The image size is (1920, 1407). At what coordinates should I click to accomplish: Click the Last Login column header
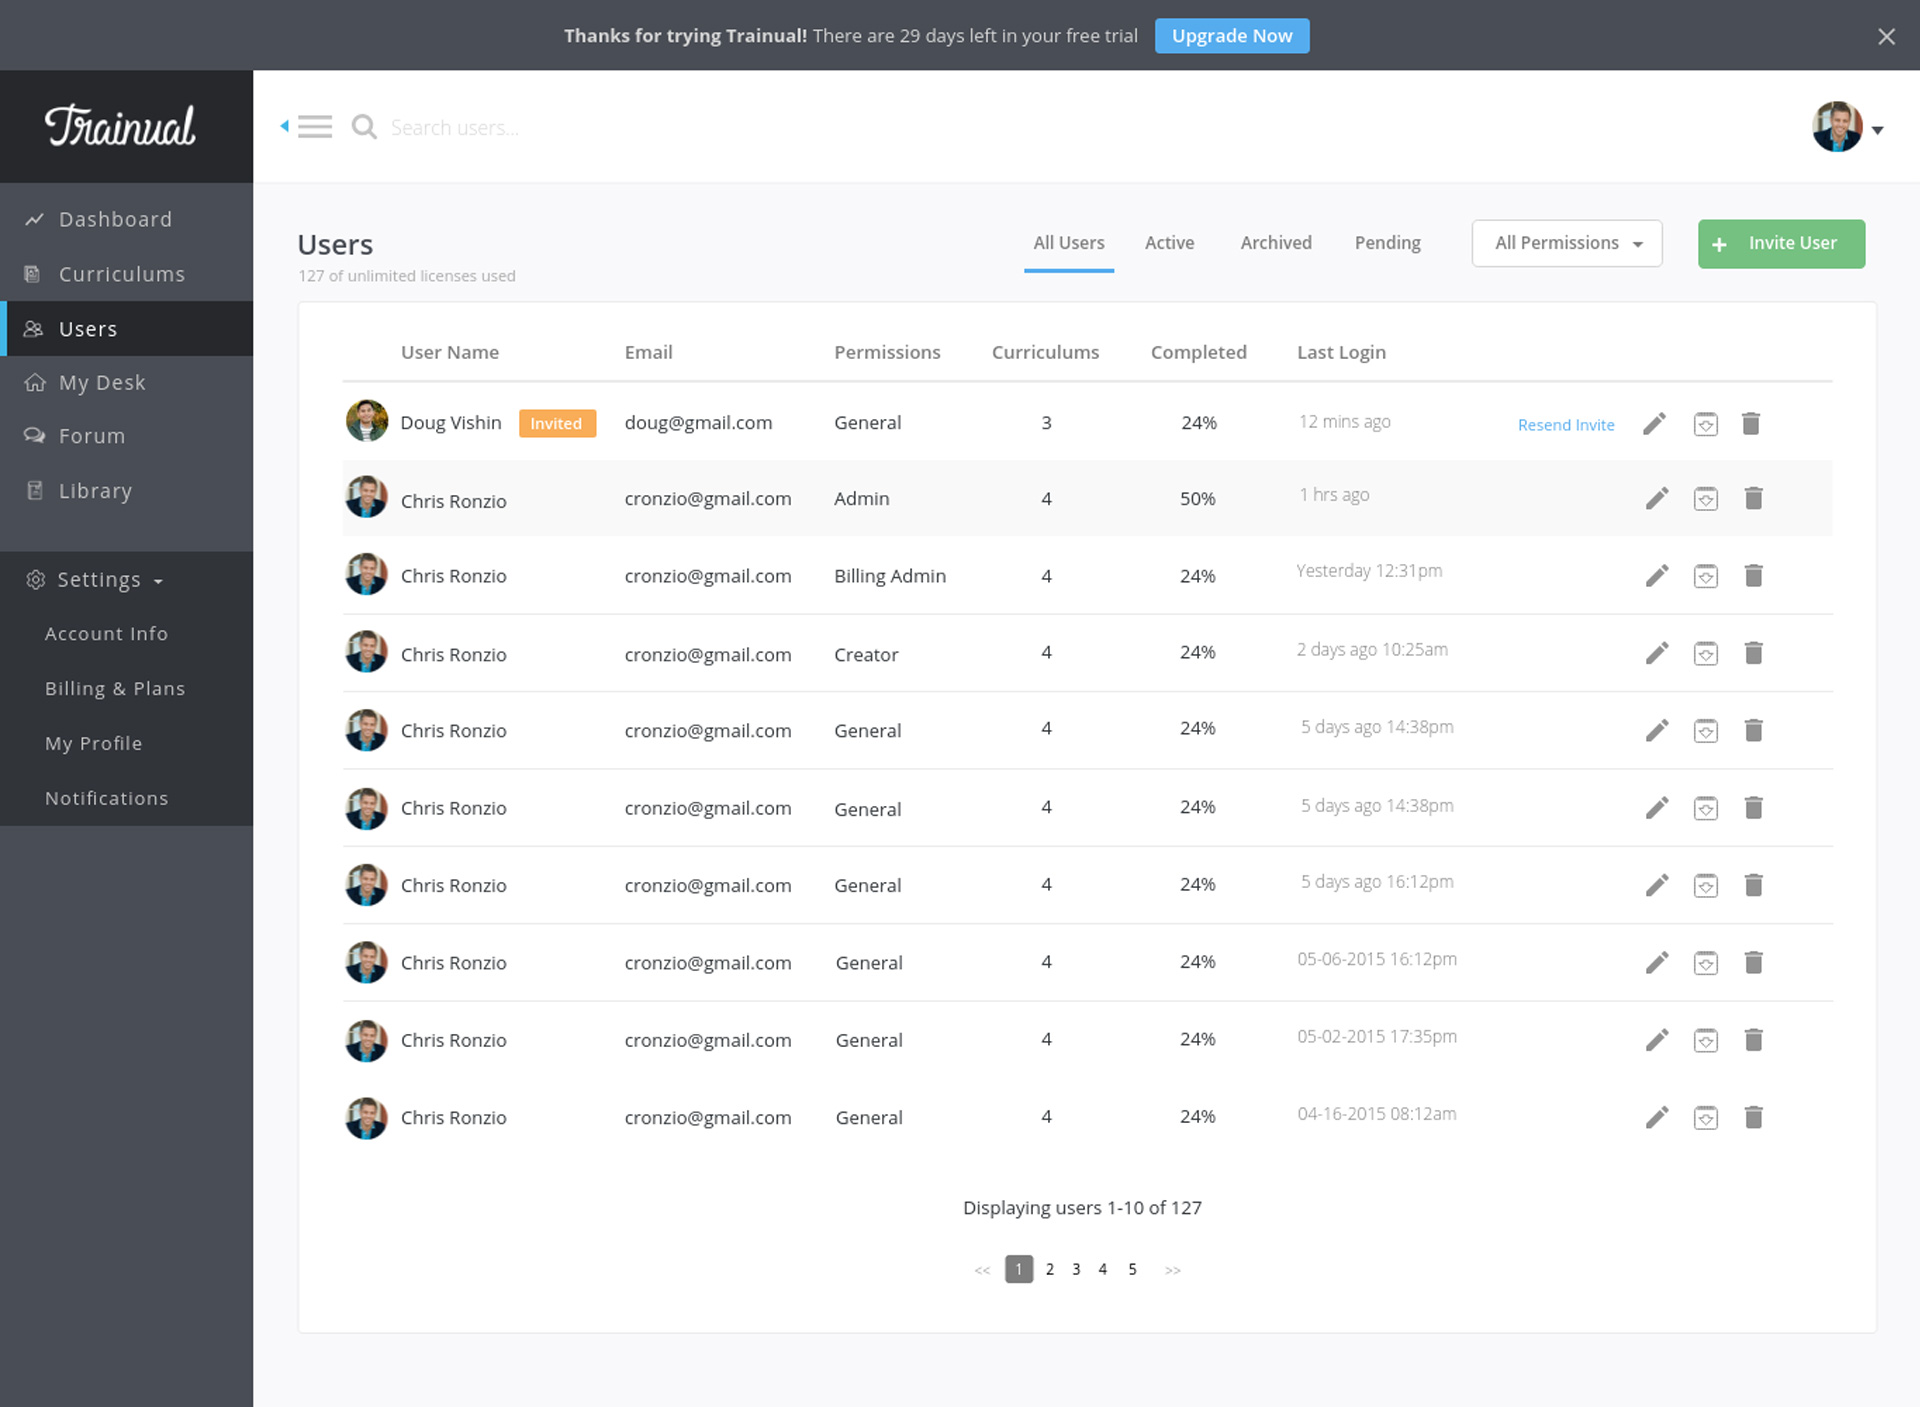click(x=1341, y=352)
